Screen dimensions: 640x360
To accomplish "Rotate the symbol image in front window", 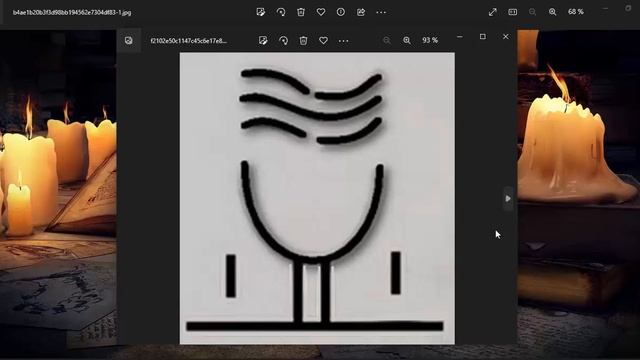I will click(283, 40).
